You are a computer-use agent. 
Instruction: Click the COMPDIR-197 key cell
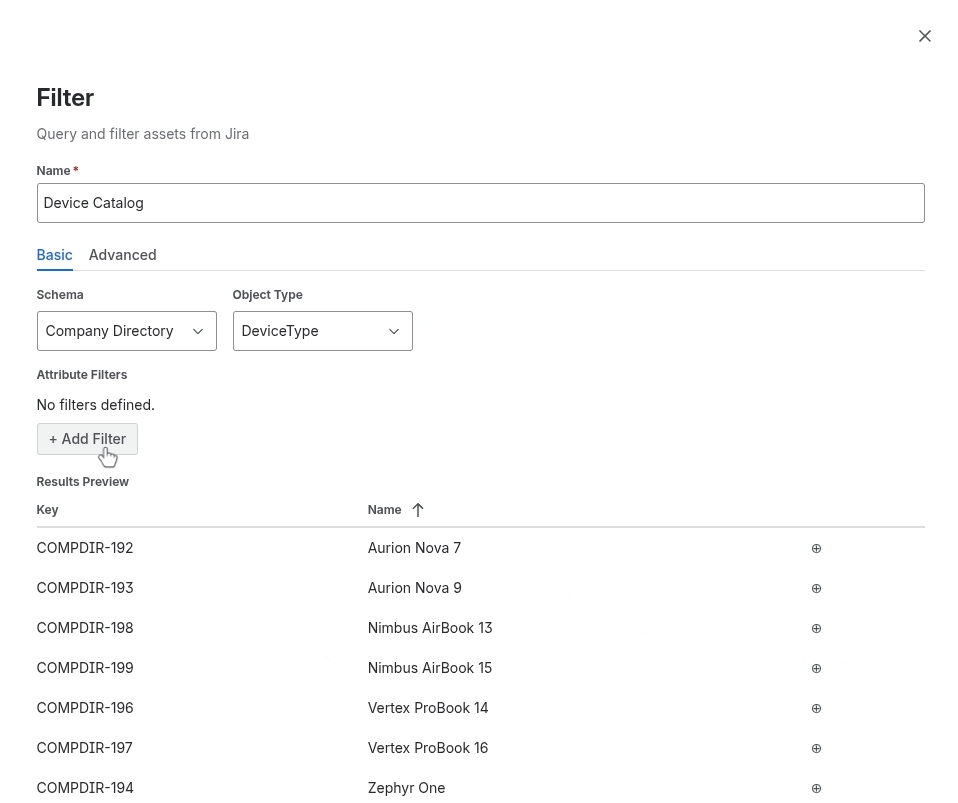(x=85, y=748)
